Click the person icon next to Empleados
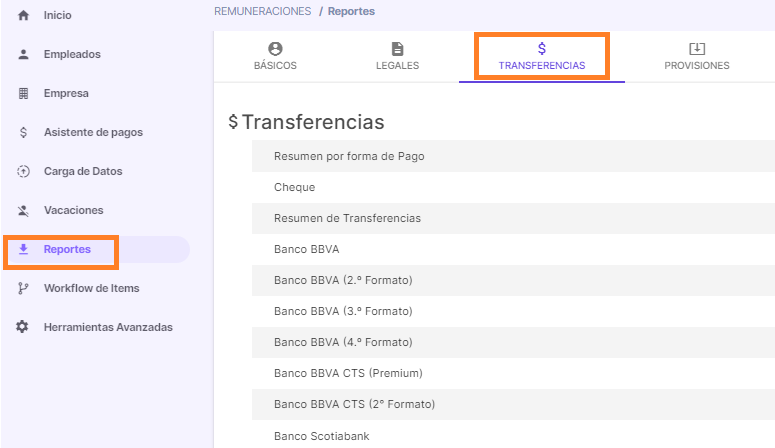Screen dimensions: 775x448 [x=24, y=55]
